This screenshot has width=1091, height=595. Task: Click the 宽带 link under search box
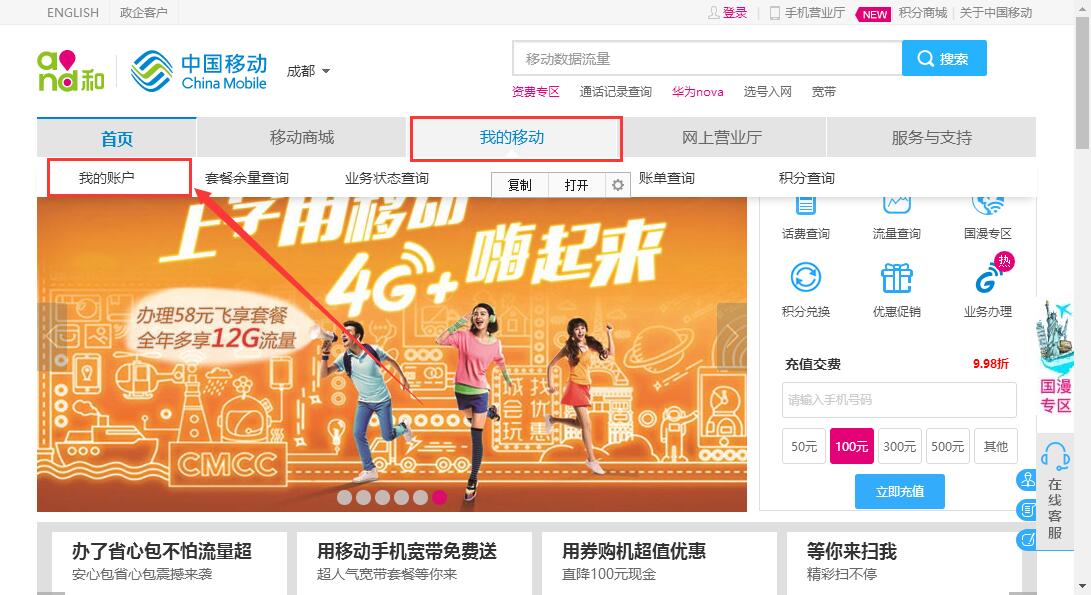824,92
